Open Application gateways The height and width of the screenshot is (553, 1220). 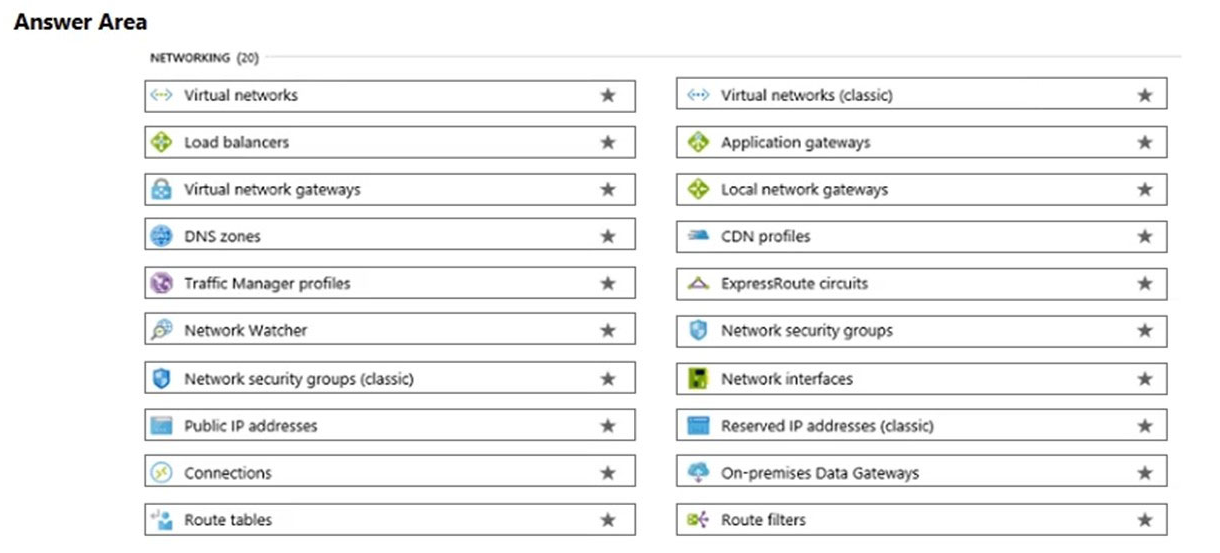click(921, 143)
